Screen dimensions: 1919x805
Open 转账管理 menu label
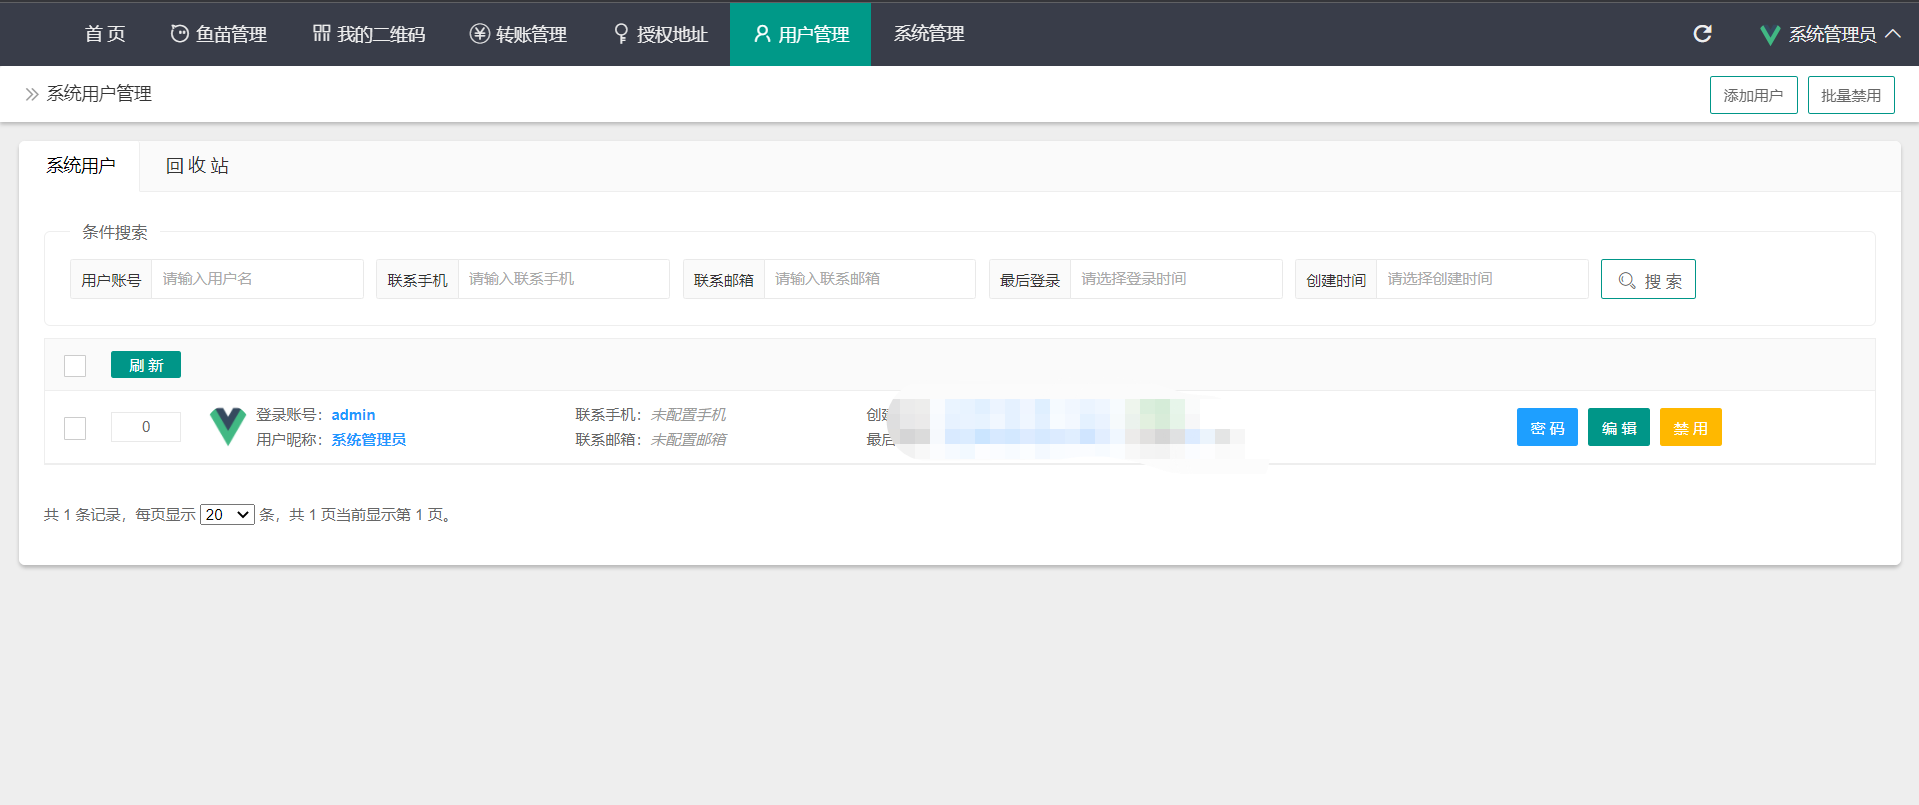tap(531, 34)
